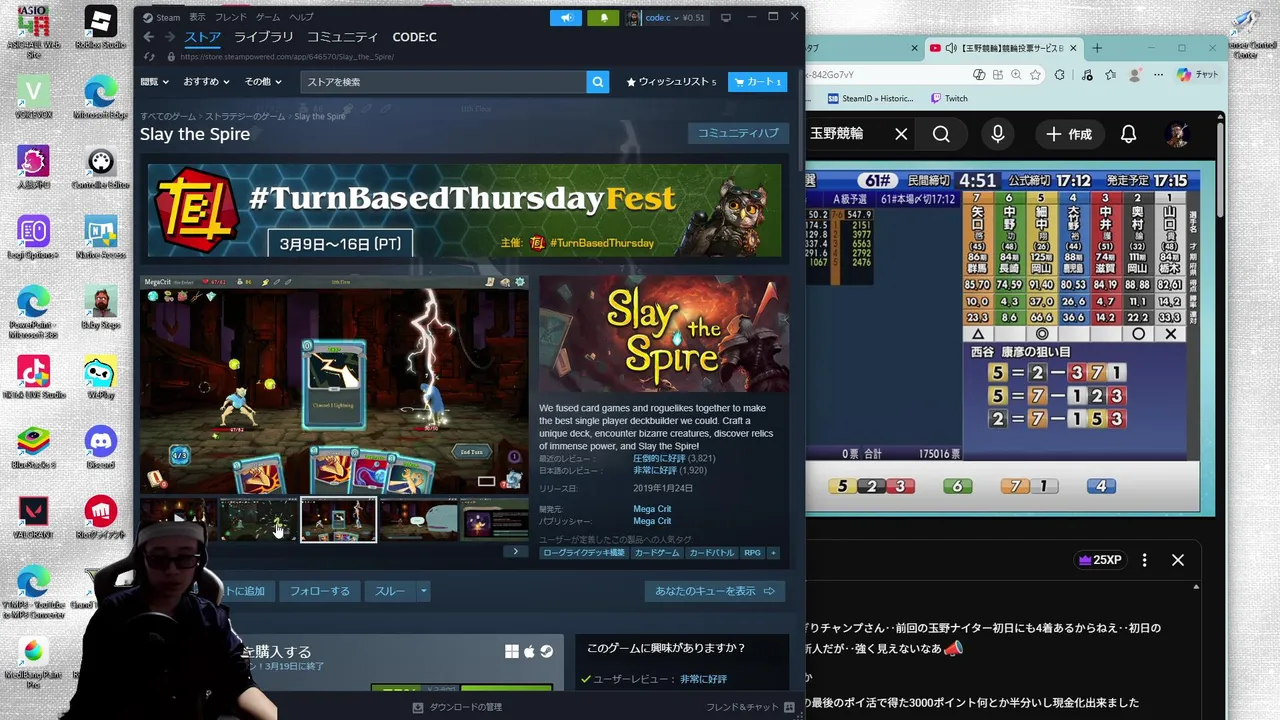
Task: Switch to ライブラリ tab
Action: pyautogui.click(x=264, y=37)
